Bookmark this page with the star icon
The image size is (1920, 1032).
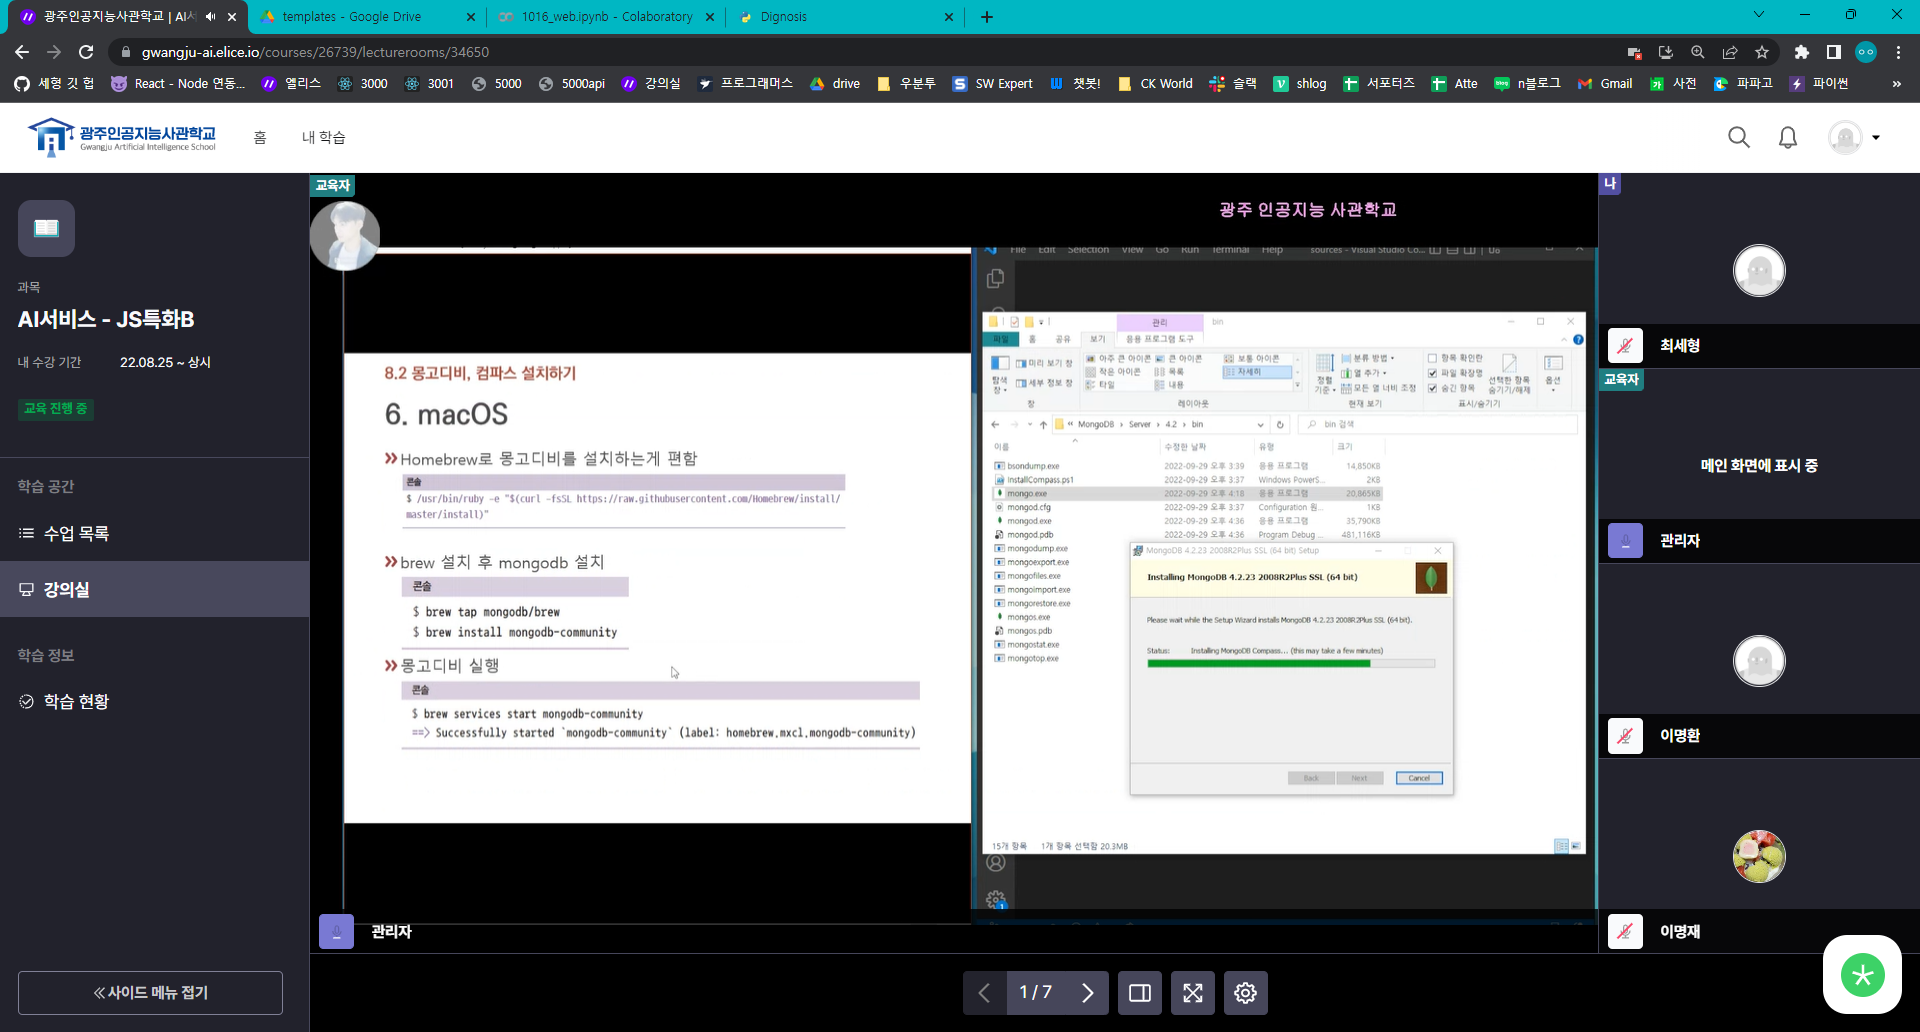1762,52
